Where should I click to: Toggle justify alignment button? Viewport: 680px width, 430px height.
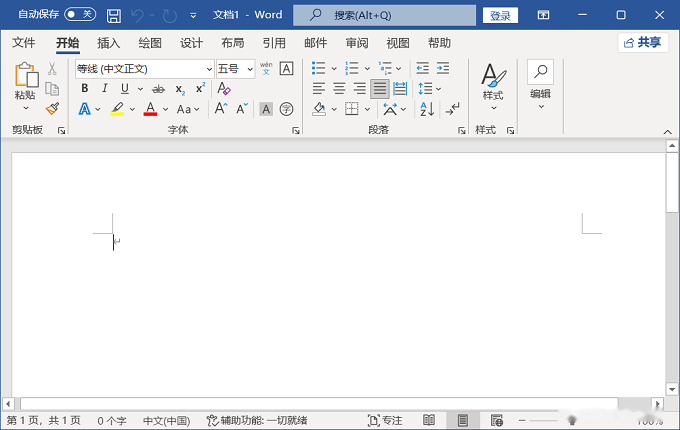(379, 89)
